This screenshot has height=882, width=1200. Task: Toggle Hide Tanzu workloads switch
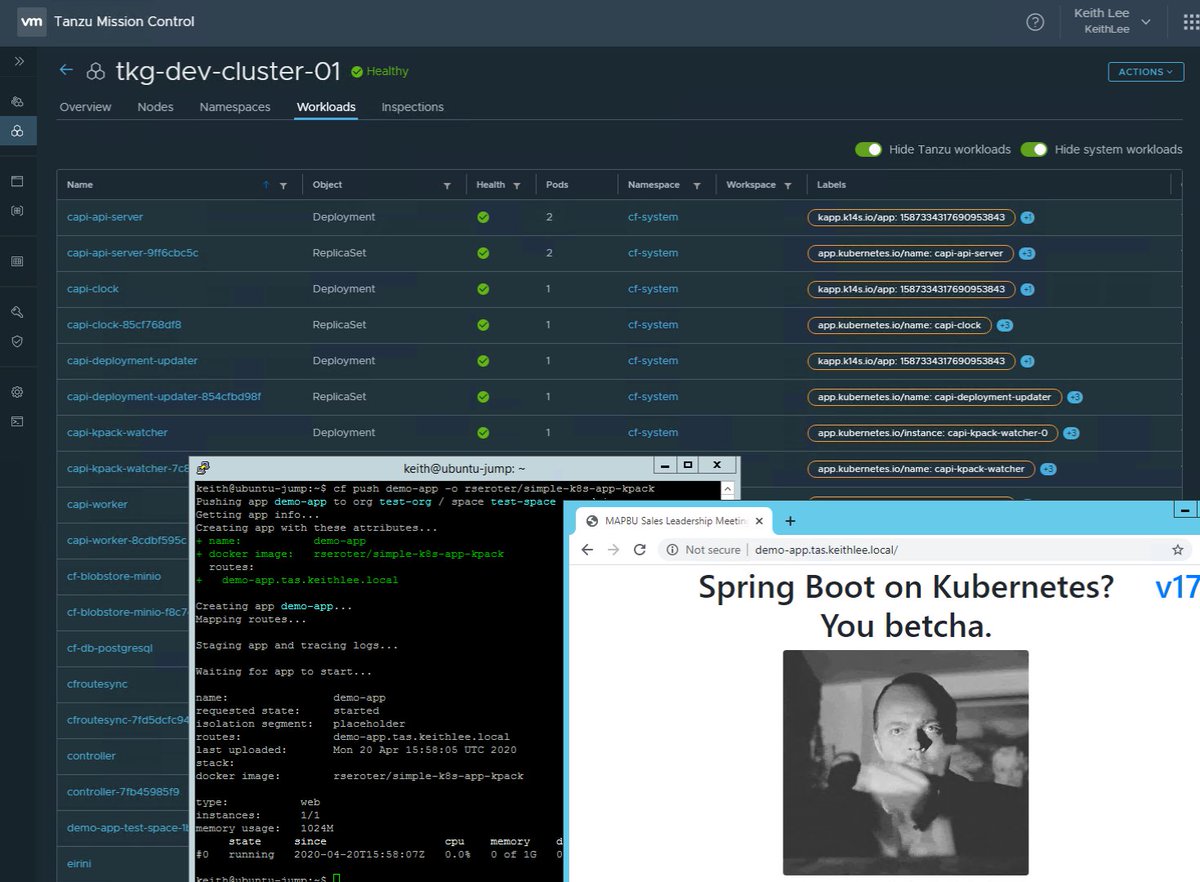point(868,149)
